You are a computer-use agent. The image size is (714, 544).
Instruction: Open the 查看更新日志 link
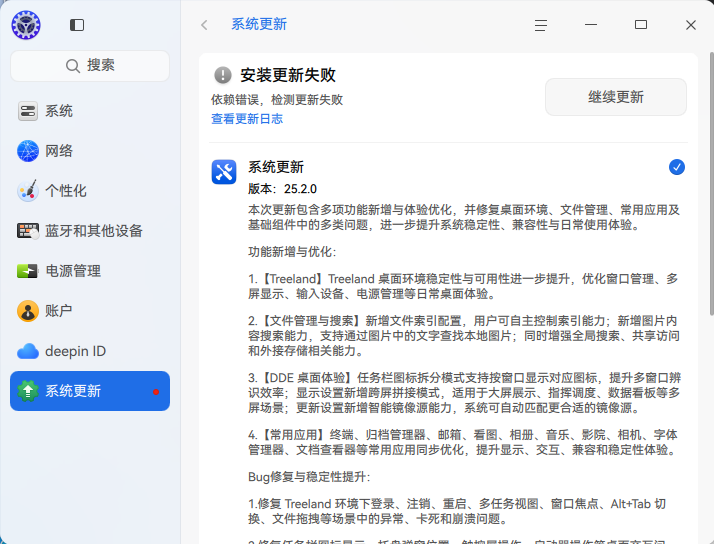pos(247,119)
